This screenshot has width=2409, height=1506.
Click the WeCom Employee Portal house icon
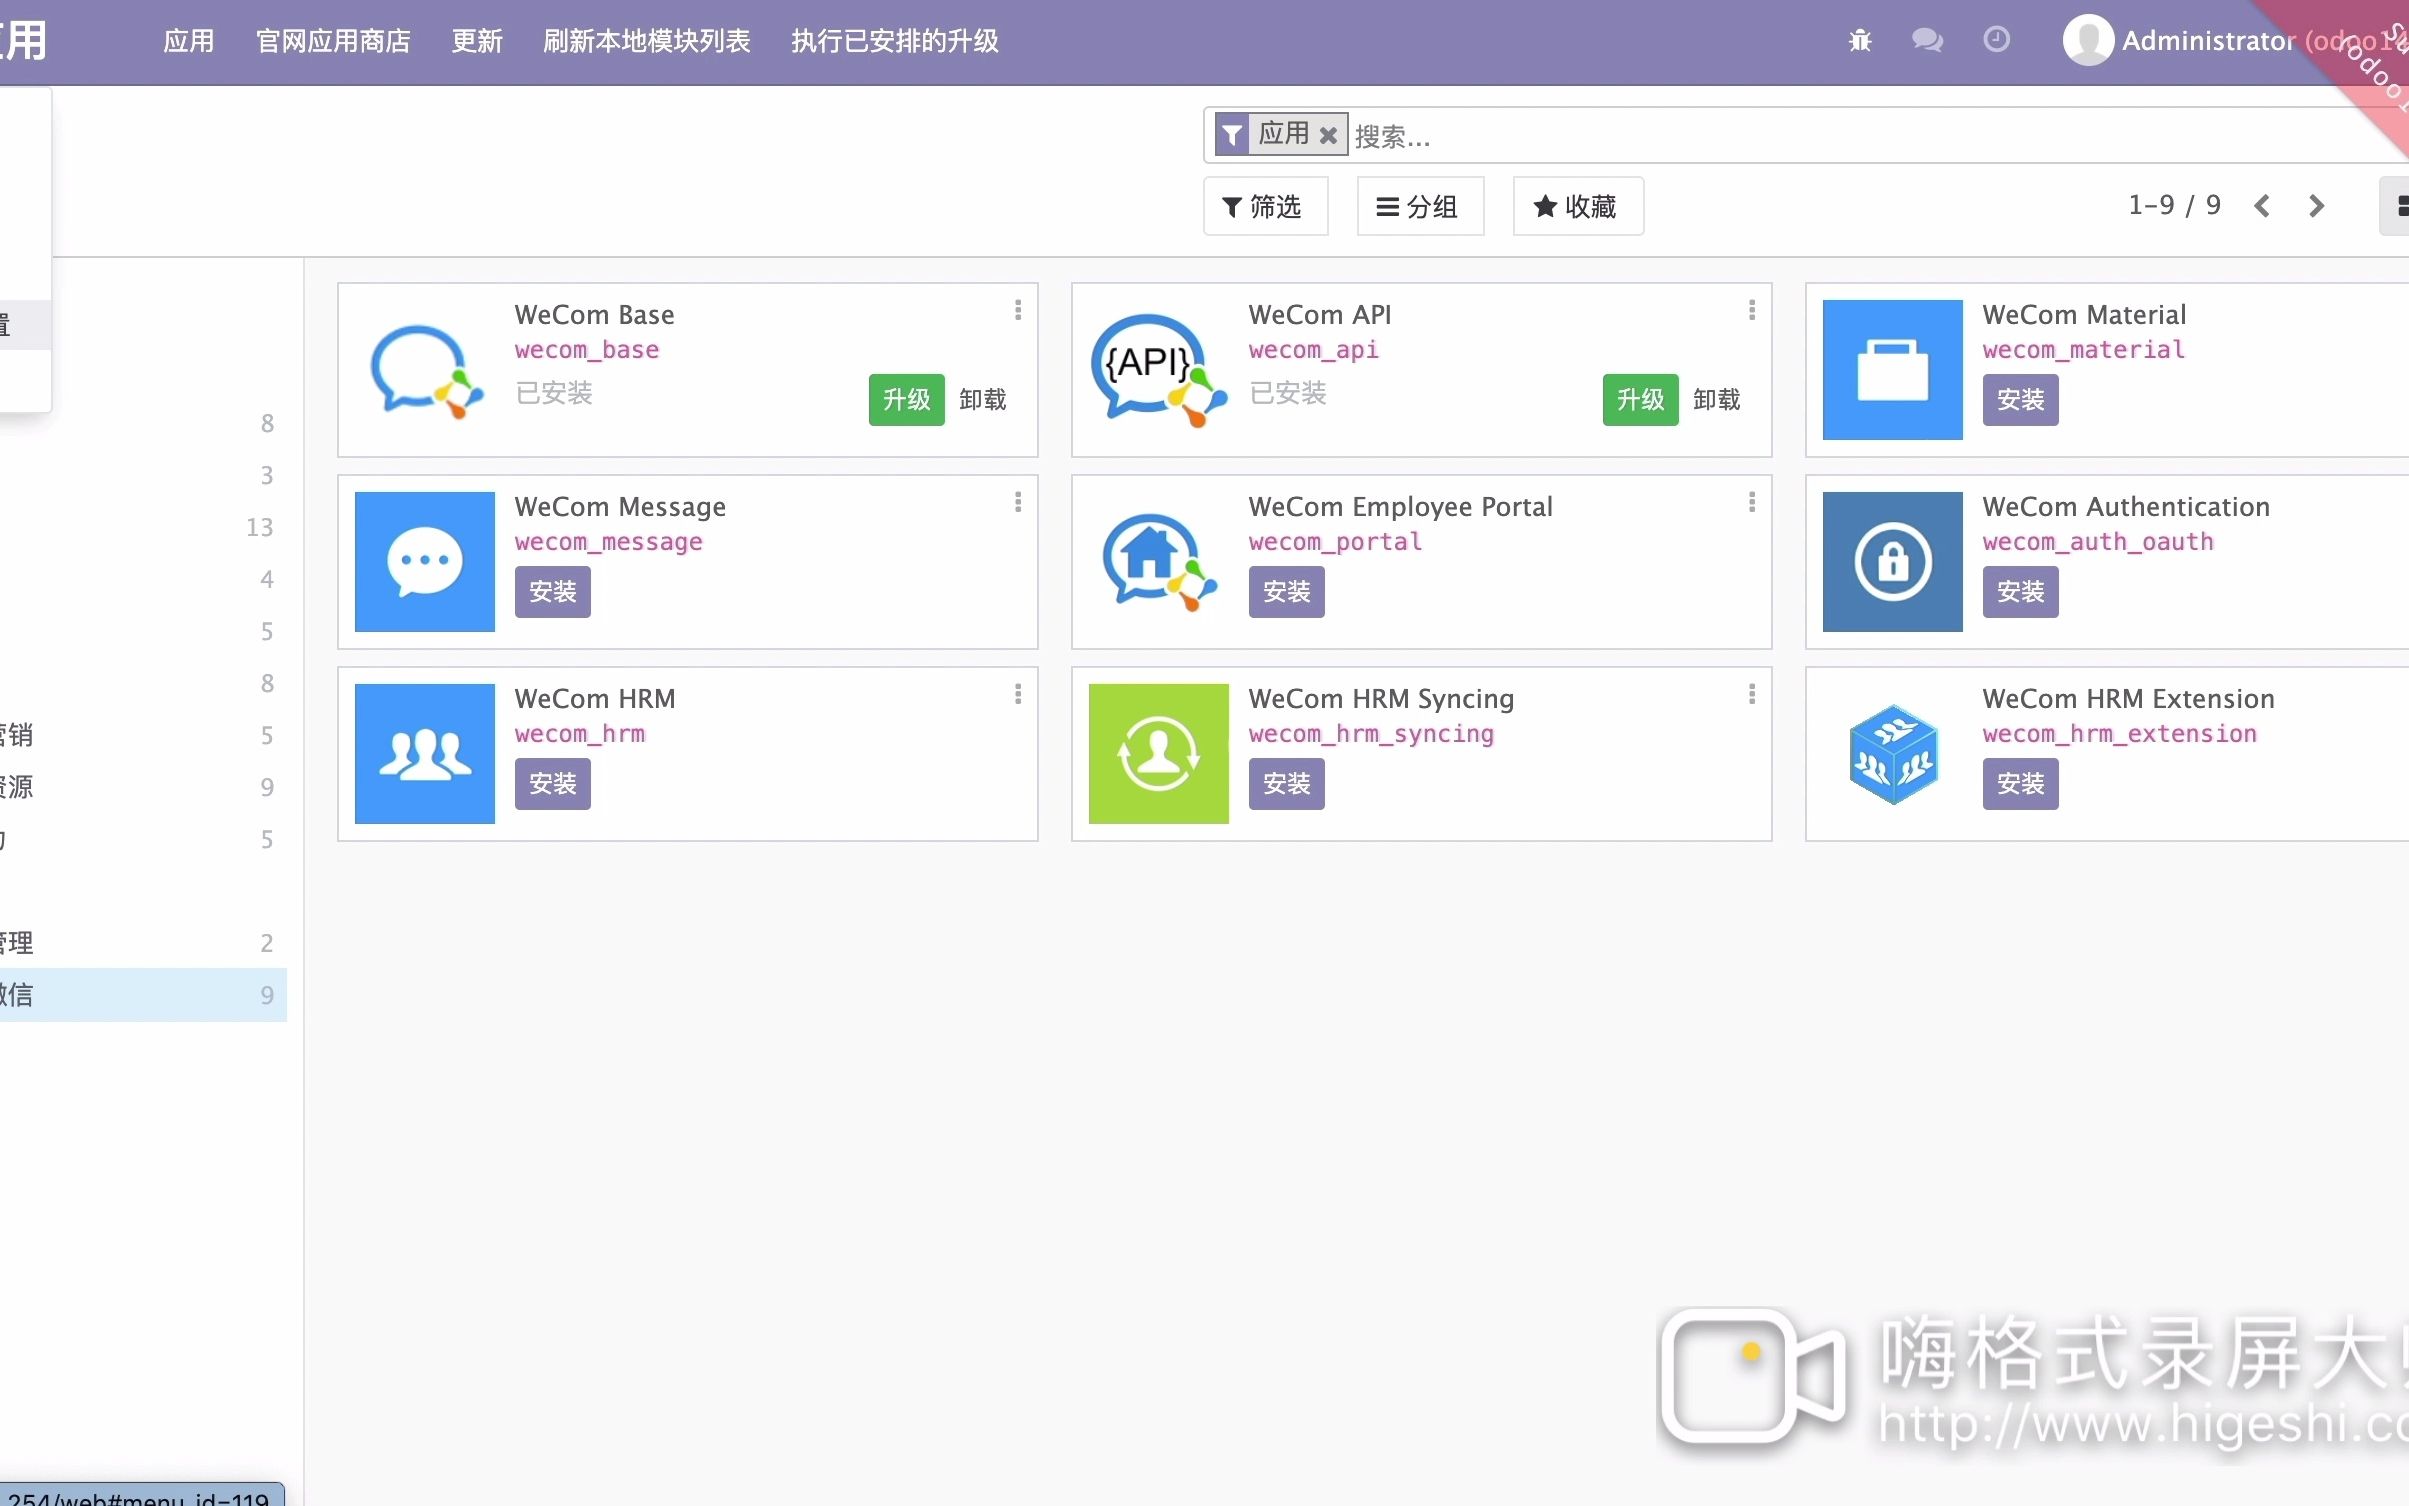pyautogui.click(x=1159, y=562)
